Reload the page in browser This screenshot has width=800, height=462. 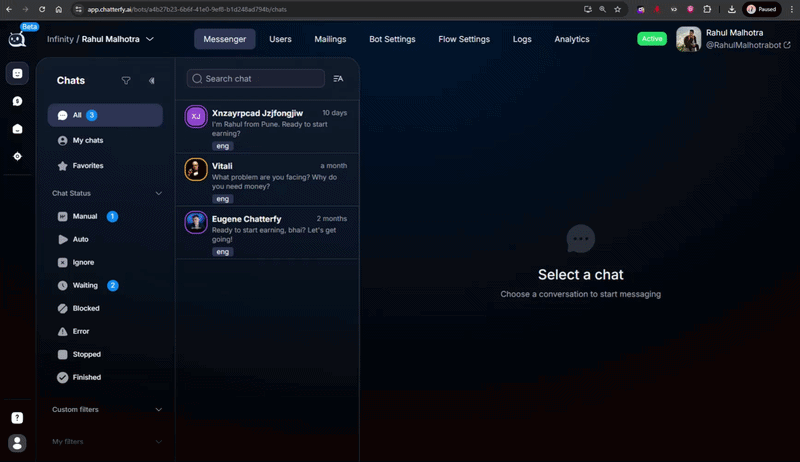point(42,9)
